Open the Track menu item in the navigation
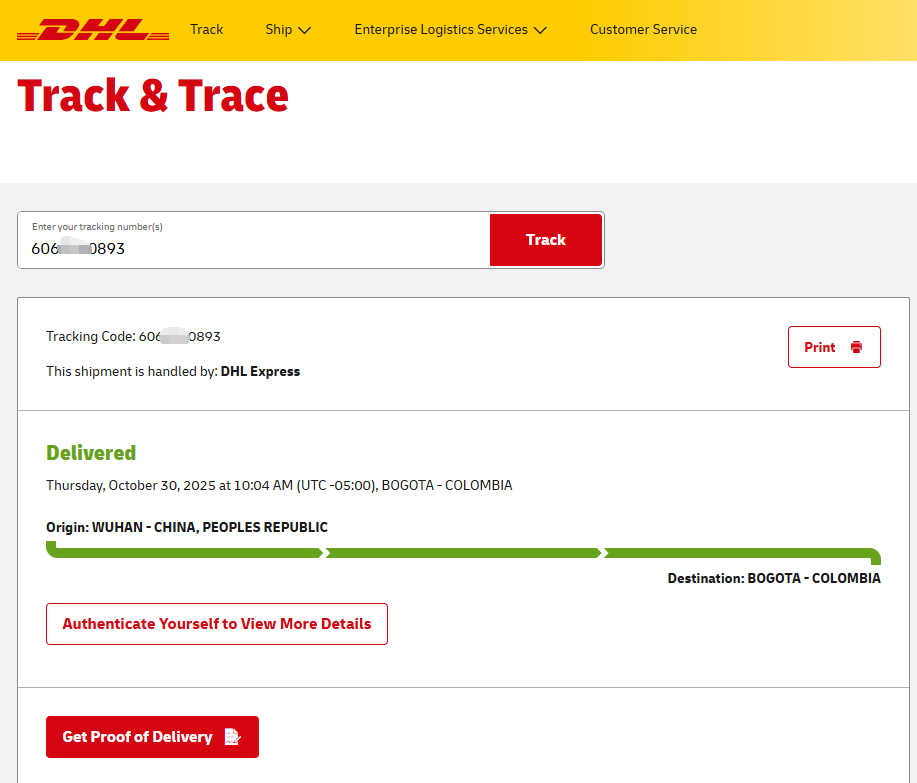 pos(207,30)
